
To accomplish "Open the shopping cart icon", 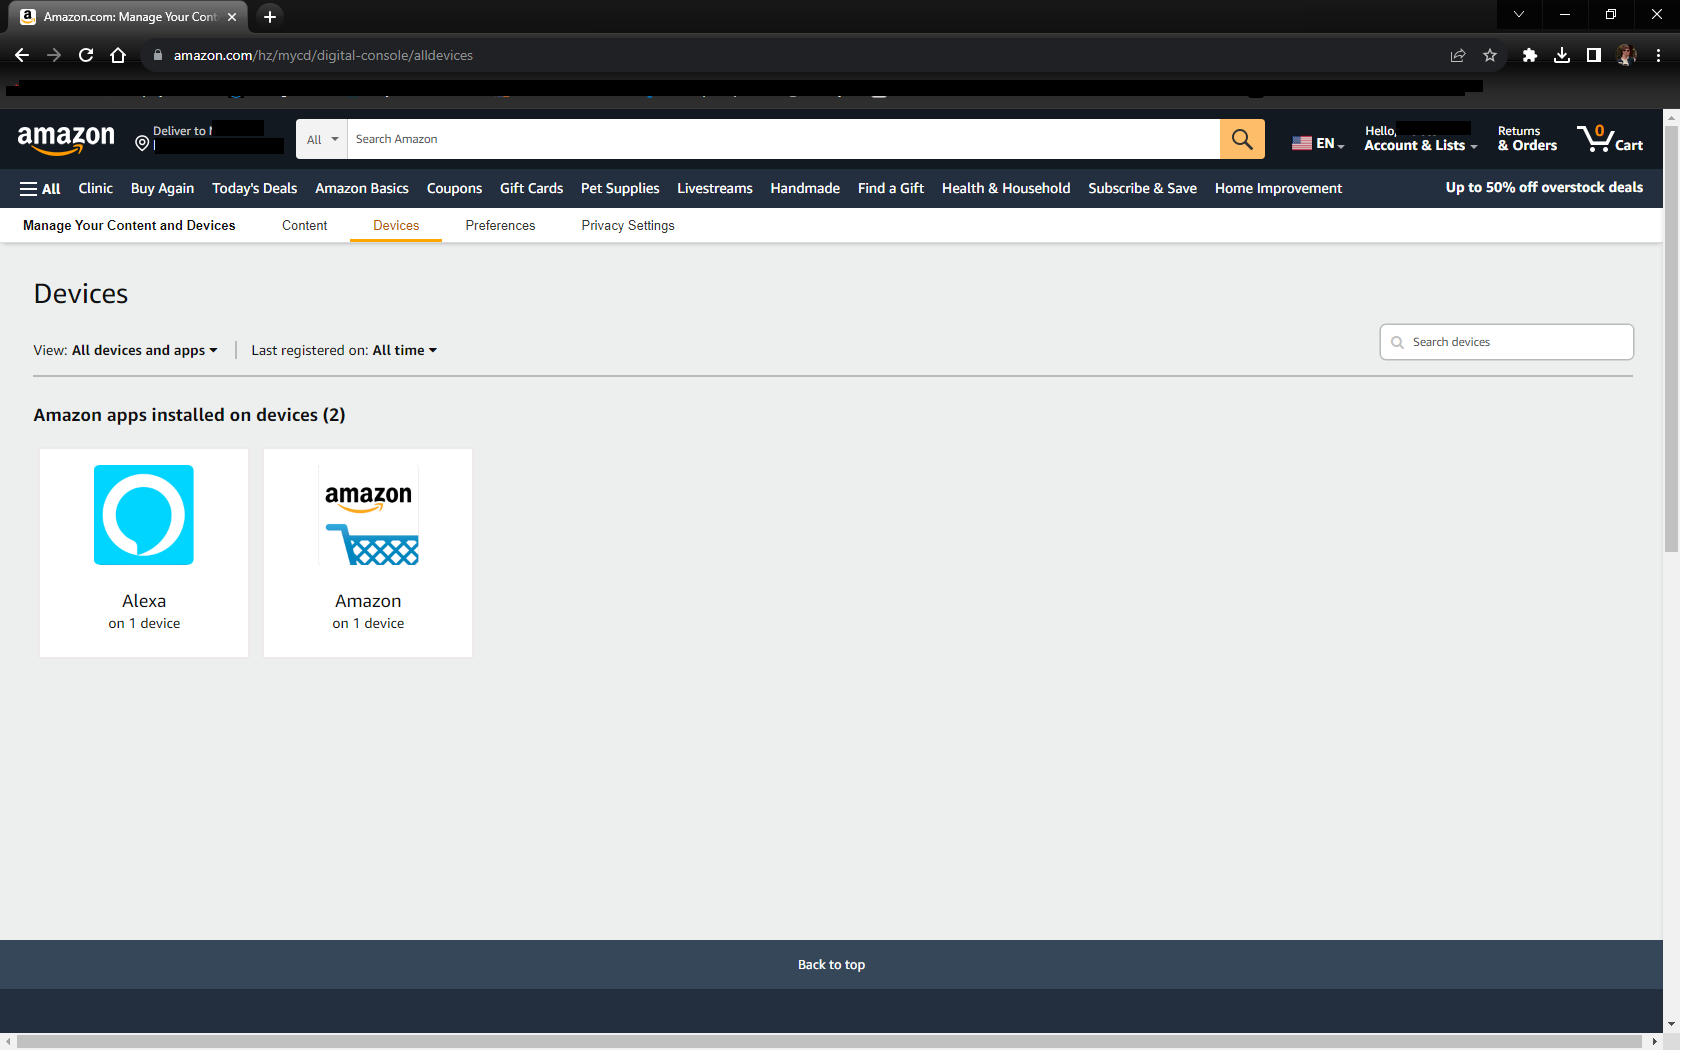I will click(1608, 139).
